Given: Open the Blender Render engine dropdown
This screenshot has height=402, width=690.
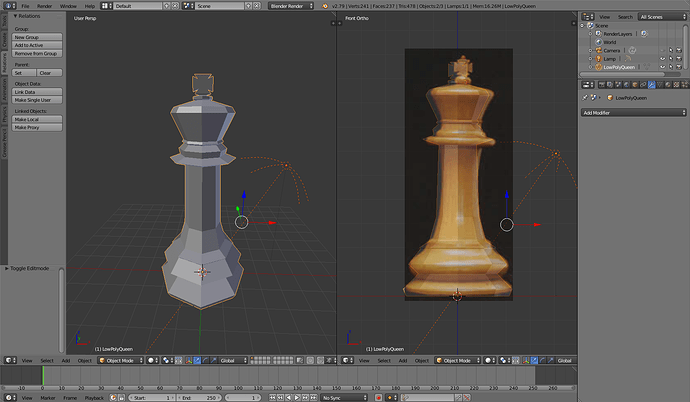Looking at the screenshot, I should [x=291, y=6].
